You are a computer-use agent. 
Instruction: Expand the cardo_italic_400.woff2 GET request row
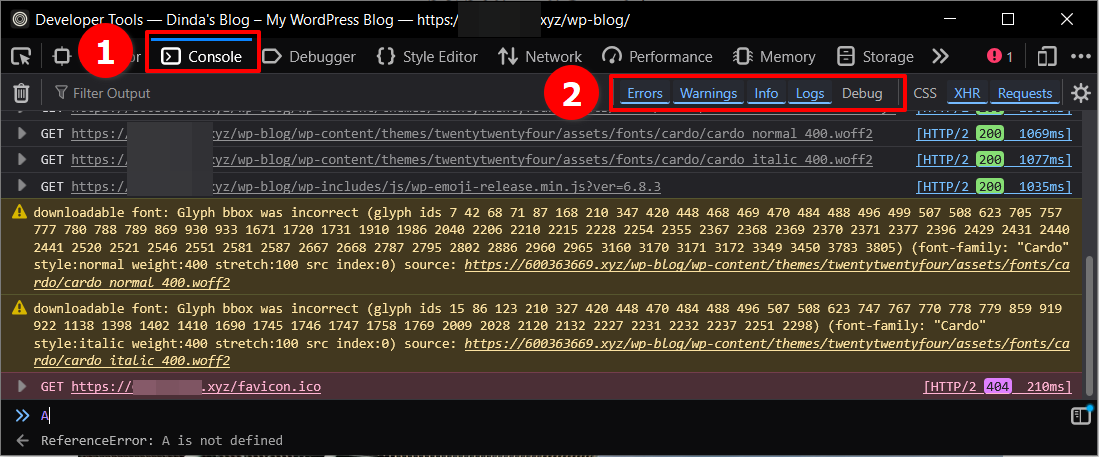coord(22,160)
